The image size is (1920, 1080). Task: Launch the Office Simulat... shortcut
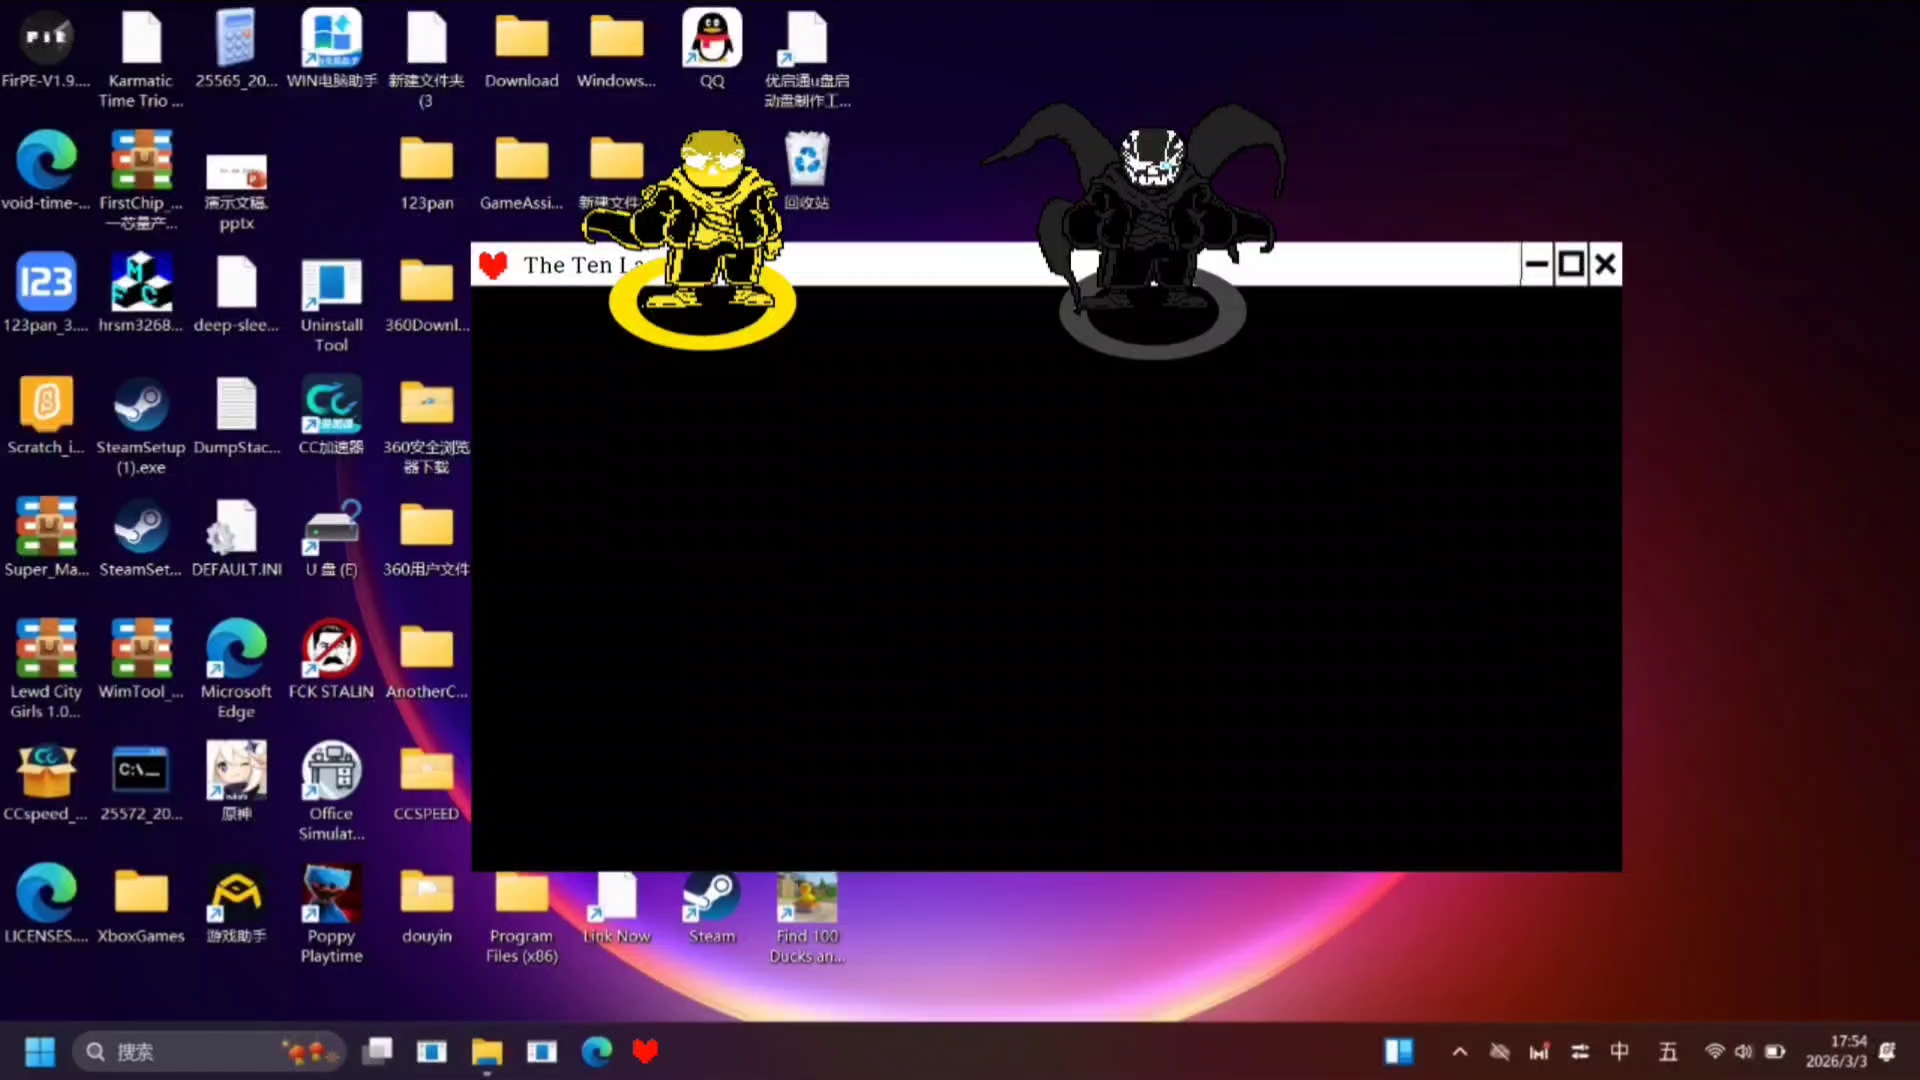(x=332, y=771)
